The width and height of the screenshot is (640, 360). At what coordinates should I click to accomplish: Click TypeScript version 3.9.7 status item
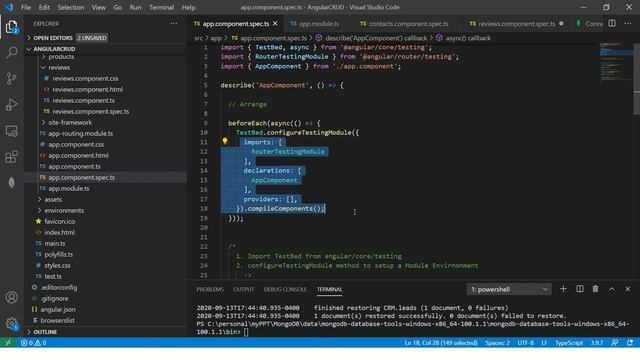point(597,343)
